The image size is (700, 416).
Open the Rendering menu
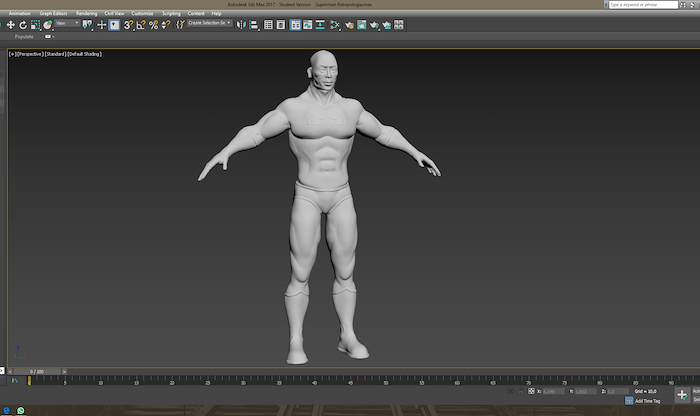86,13
